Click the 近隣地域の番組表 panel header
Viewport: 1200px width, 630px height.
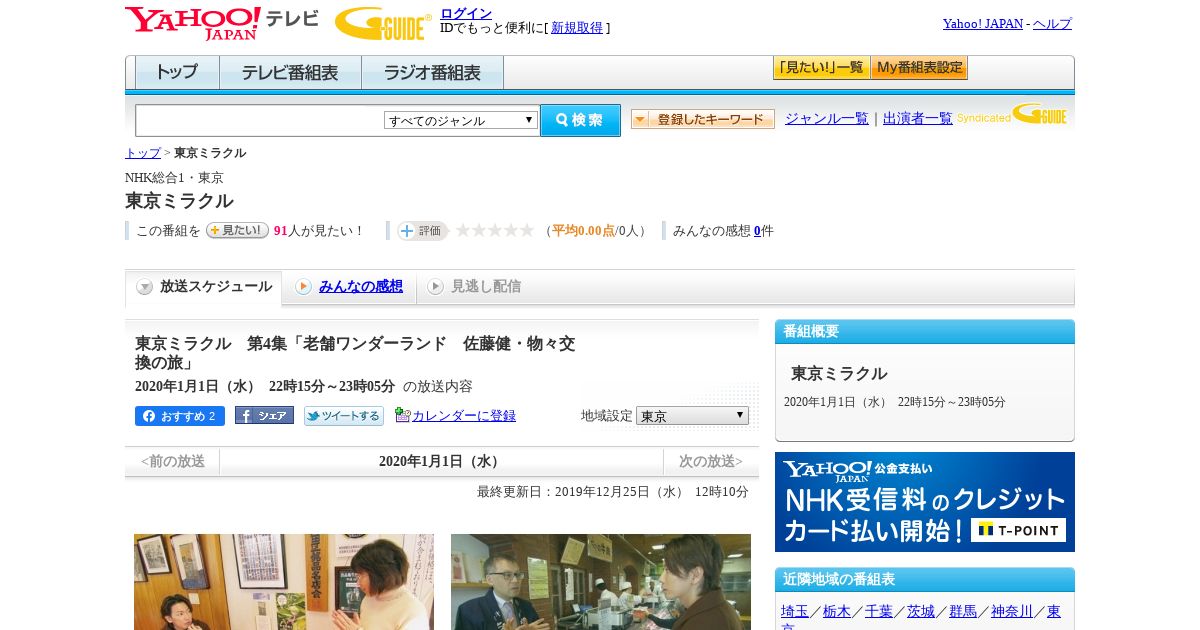[925, 580]
